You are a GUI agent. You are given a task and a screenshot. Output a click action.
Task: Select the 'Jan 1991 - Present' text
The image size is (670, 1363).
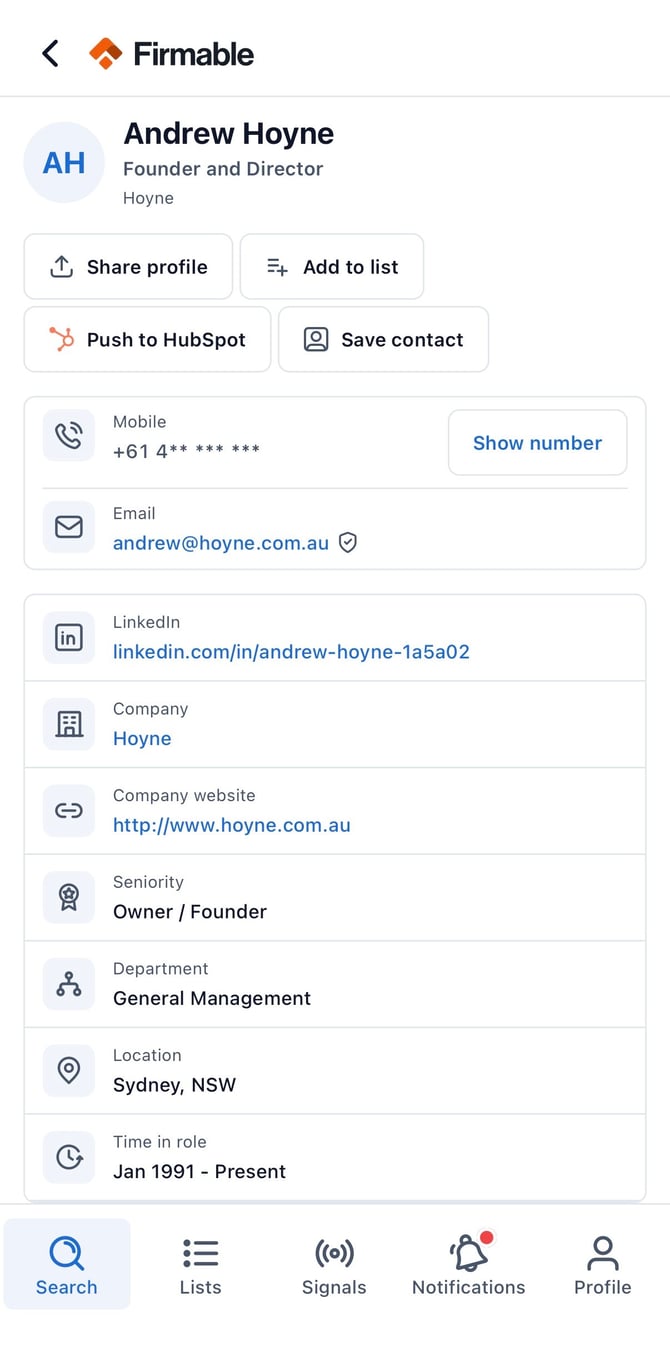click(x=200, y=1172)
